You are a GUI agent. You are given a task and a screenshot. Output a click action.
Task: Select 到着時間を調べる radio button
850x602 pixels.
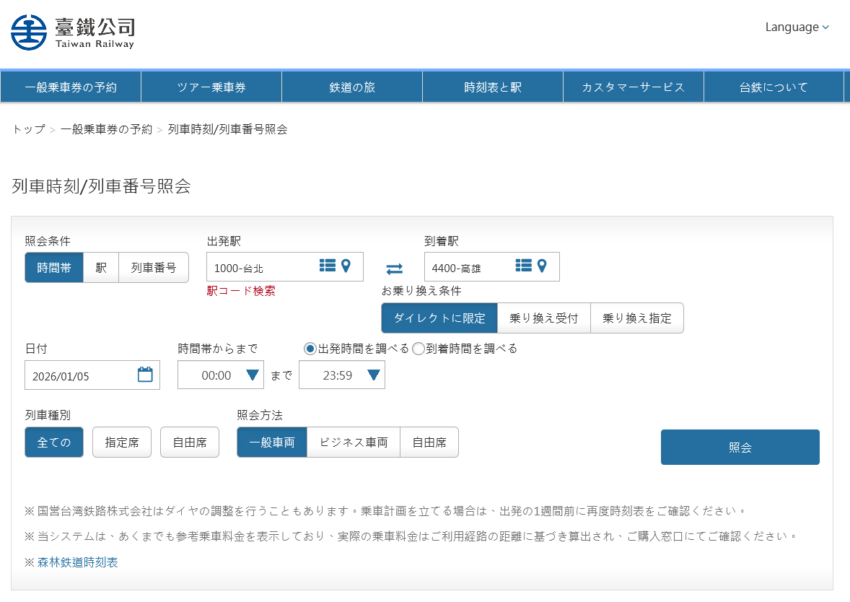coord(419,349)
